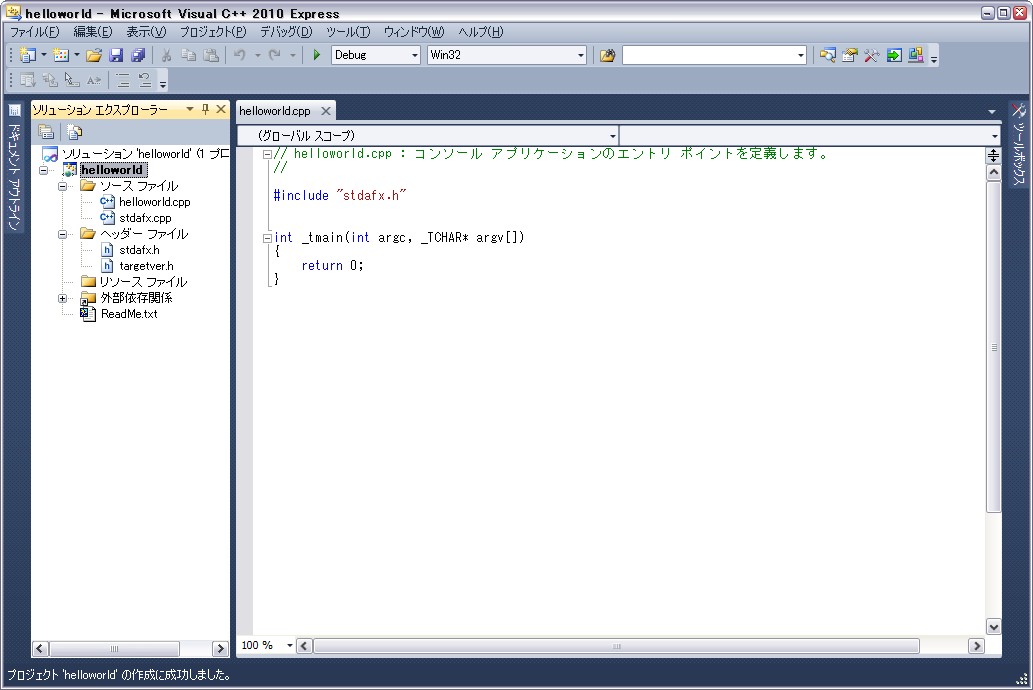
Task: Toggle auto-hide pin on Solution Explorer
Action: [x=205, y=109]
